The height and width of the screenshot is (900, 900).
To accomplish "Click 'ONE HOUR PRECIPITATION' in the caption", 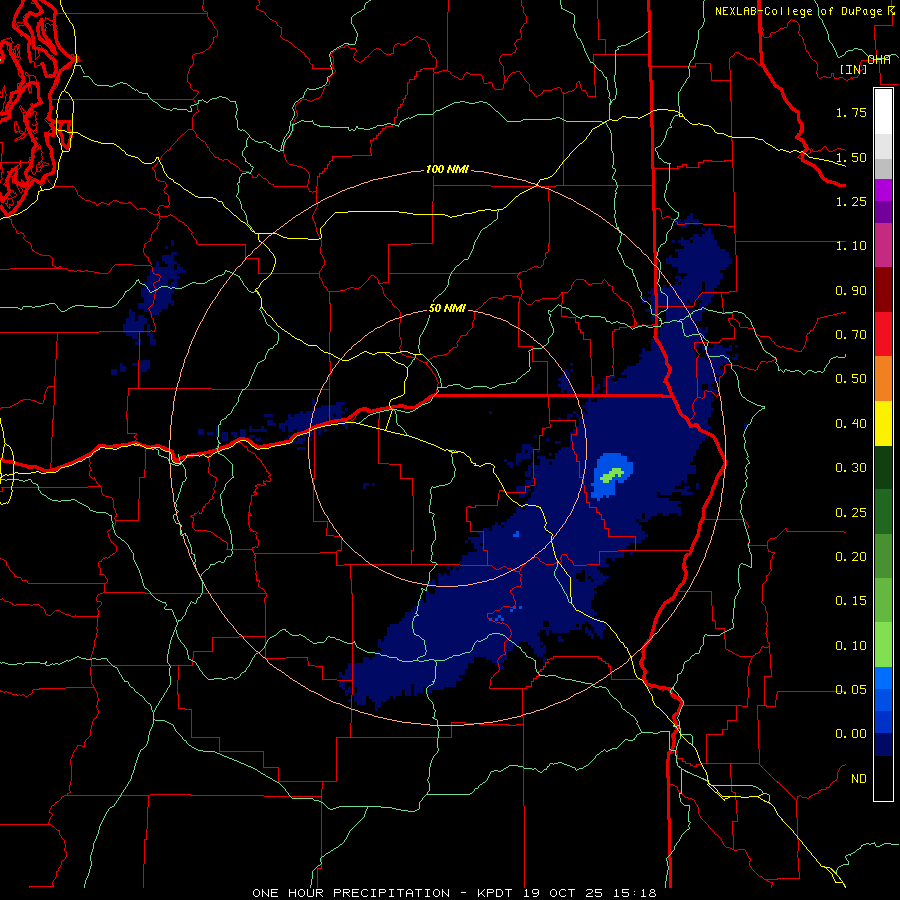I will pos(351,893).
